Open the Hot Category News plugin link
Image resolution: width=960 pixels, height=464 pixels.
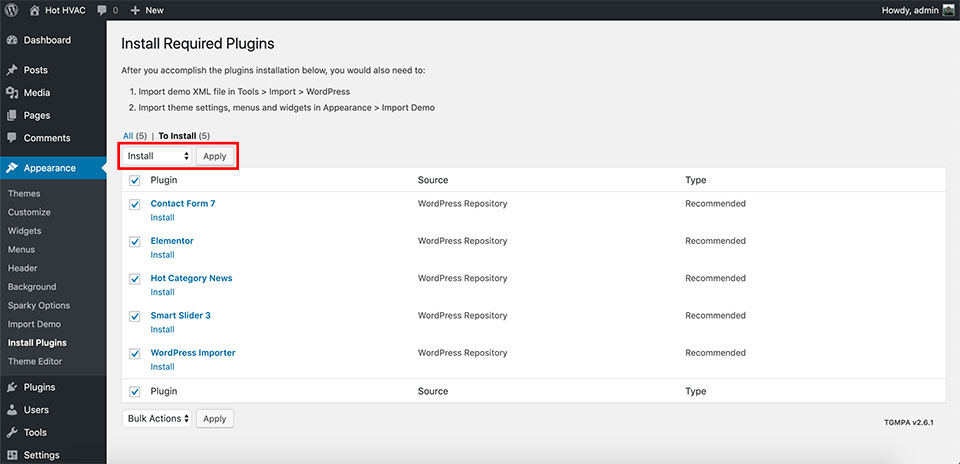pos(192,279)
